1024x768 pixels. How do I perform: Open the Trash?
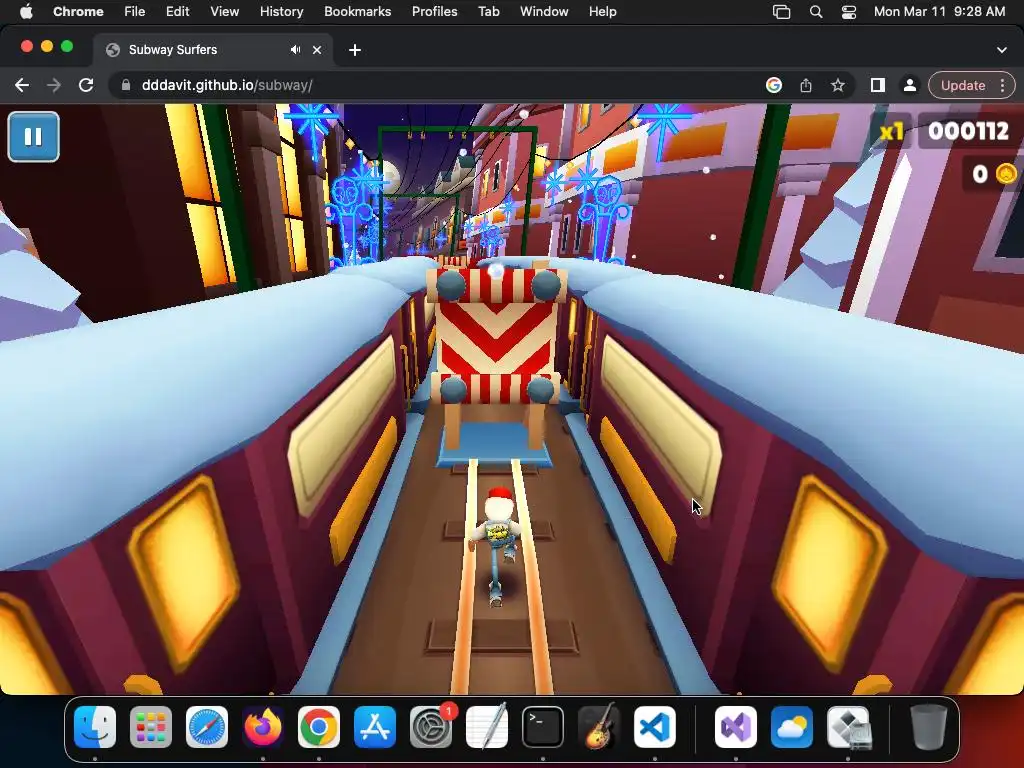(928, 727)
